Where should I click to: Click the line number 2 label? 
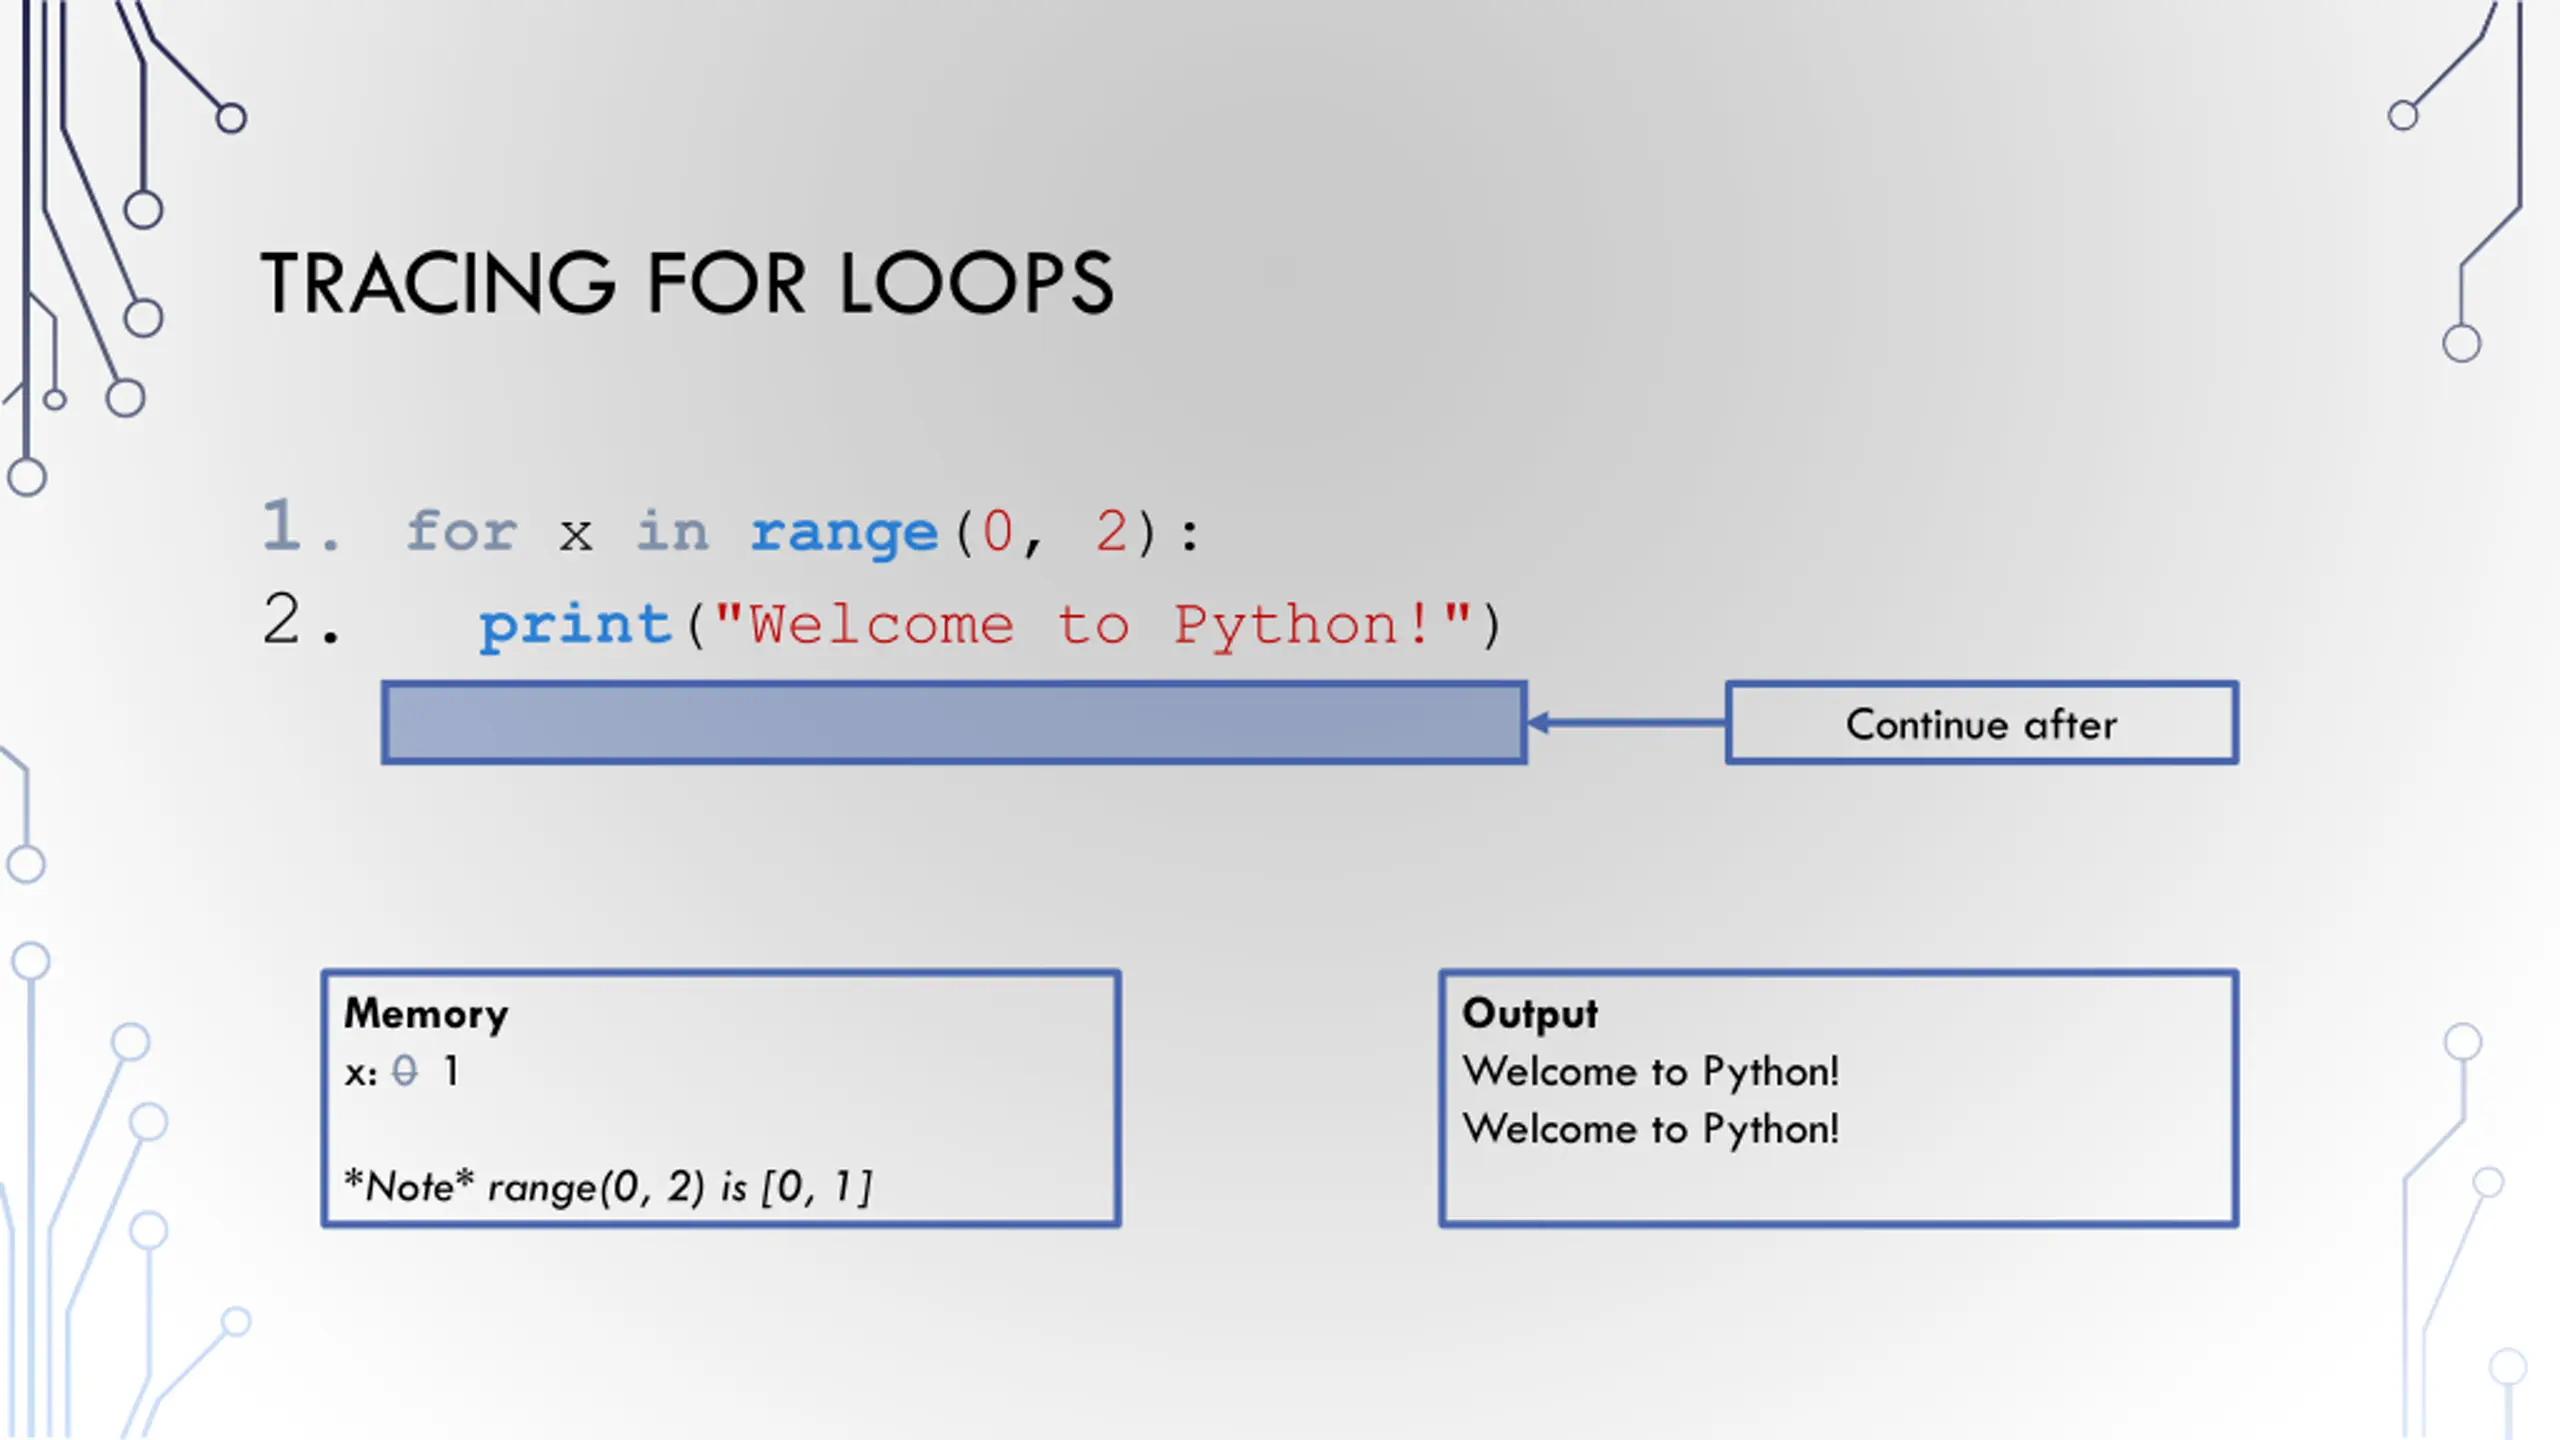(x=301, y=620)
